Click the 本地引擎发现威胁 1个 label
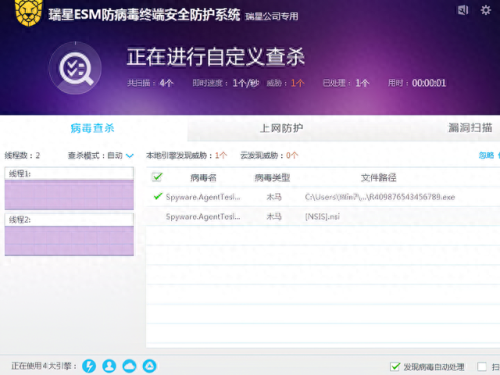The height and width of the screenshot is (375, 500). [x=187, y=155]
